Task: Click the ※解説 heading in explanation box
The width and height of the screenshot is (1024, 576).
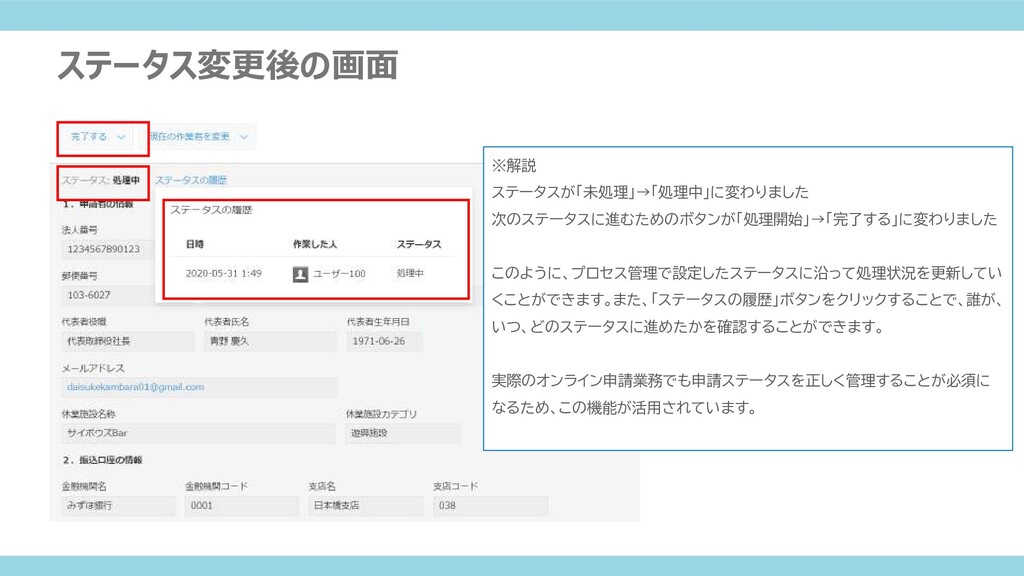Action: 514,166
